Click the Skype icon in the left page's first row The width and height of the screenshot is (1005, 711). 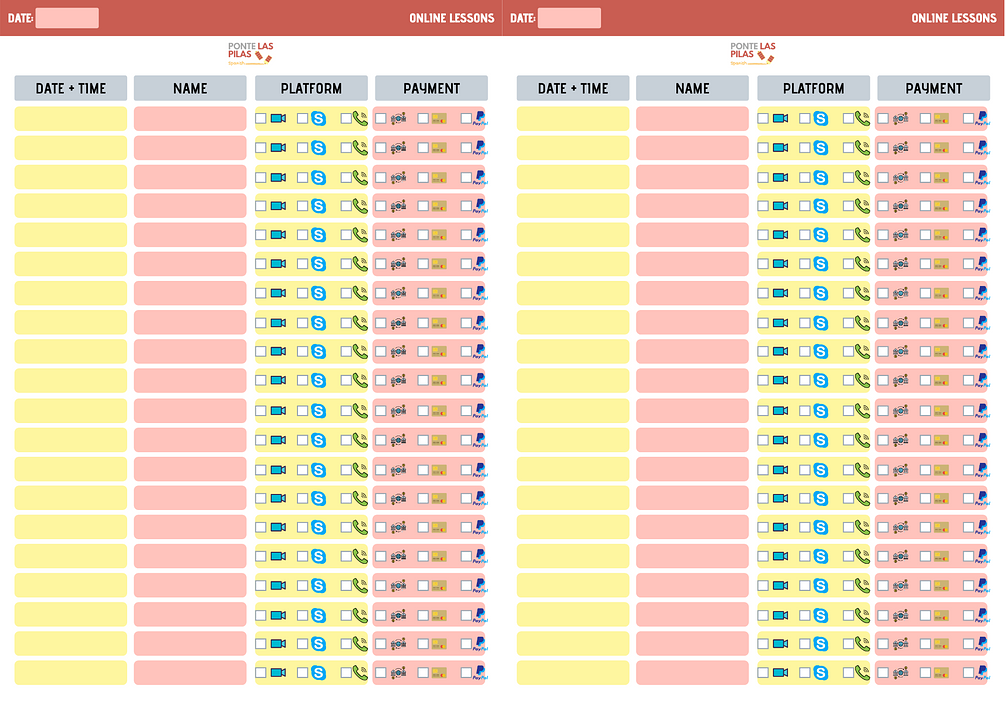coord(319,119)
